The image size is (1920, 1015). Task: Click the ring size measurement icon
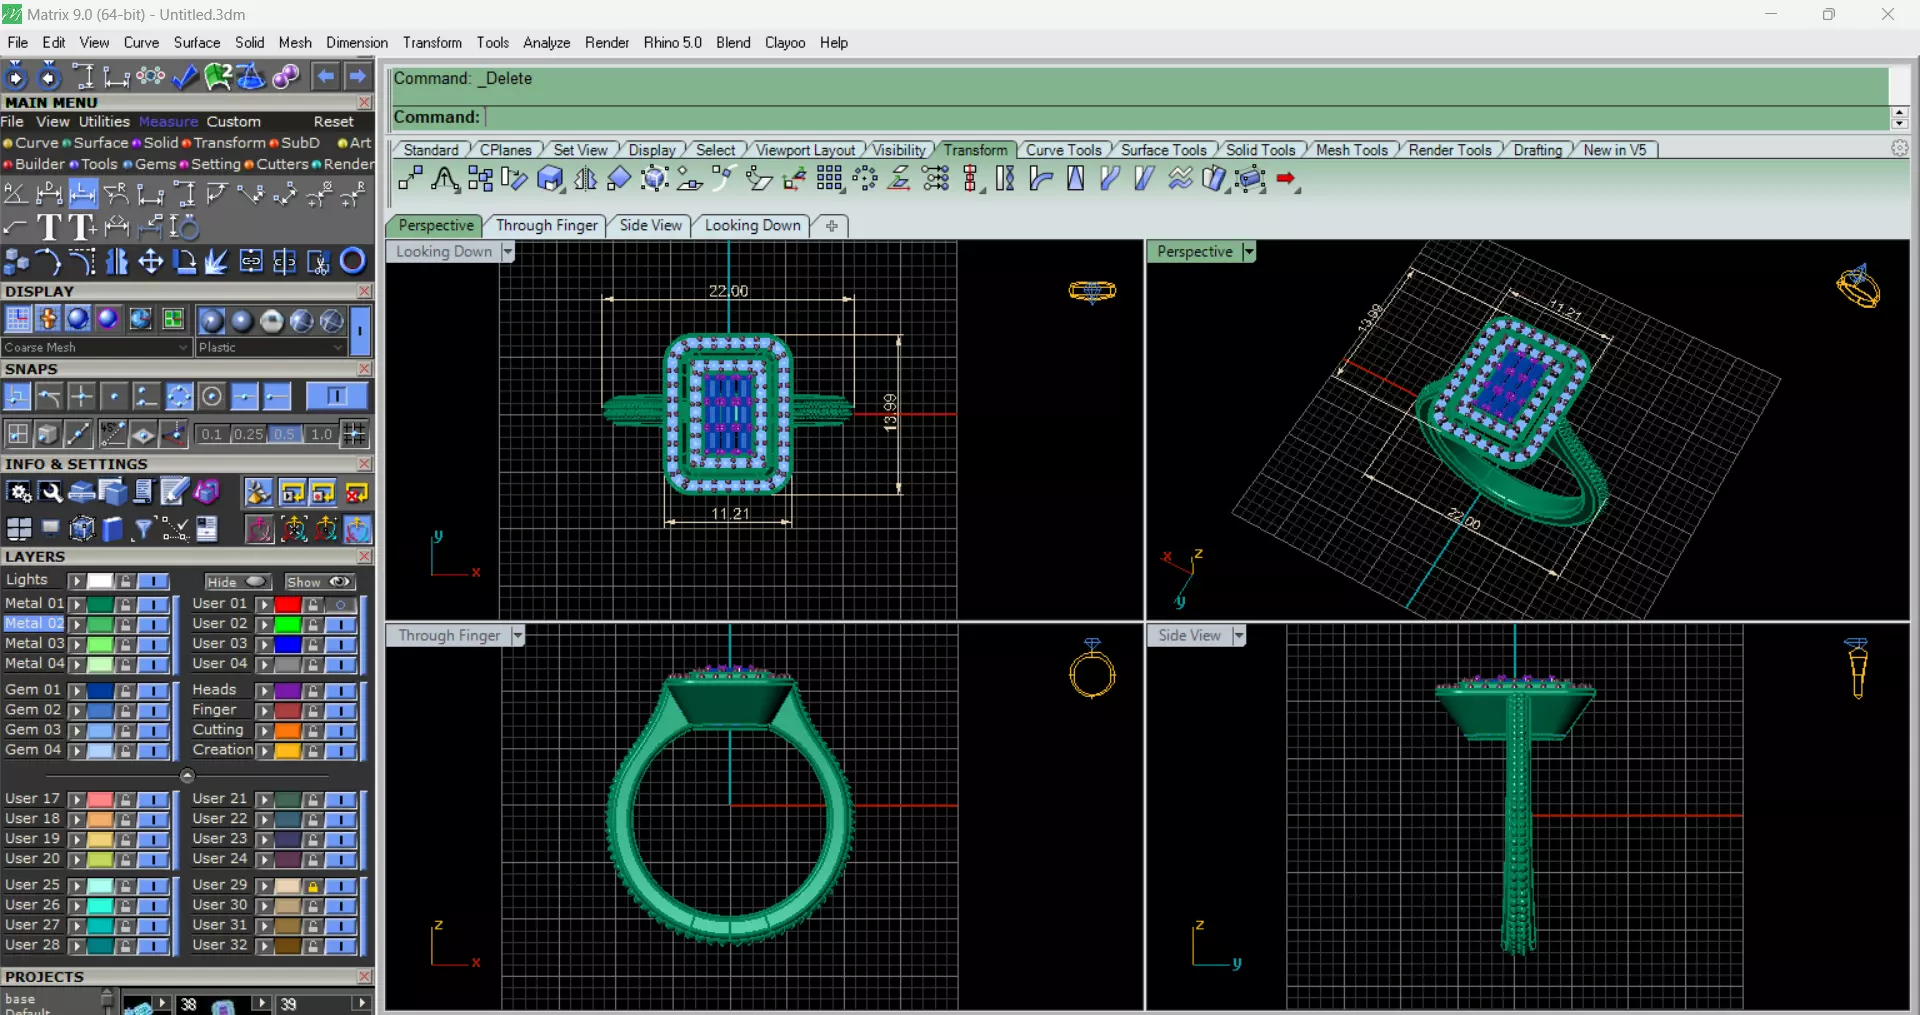[184, 228]
